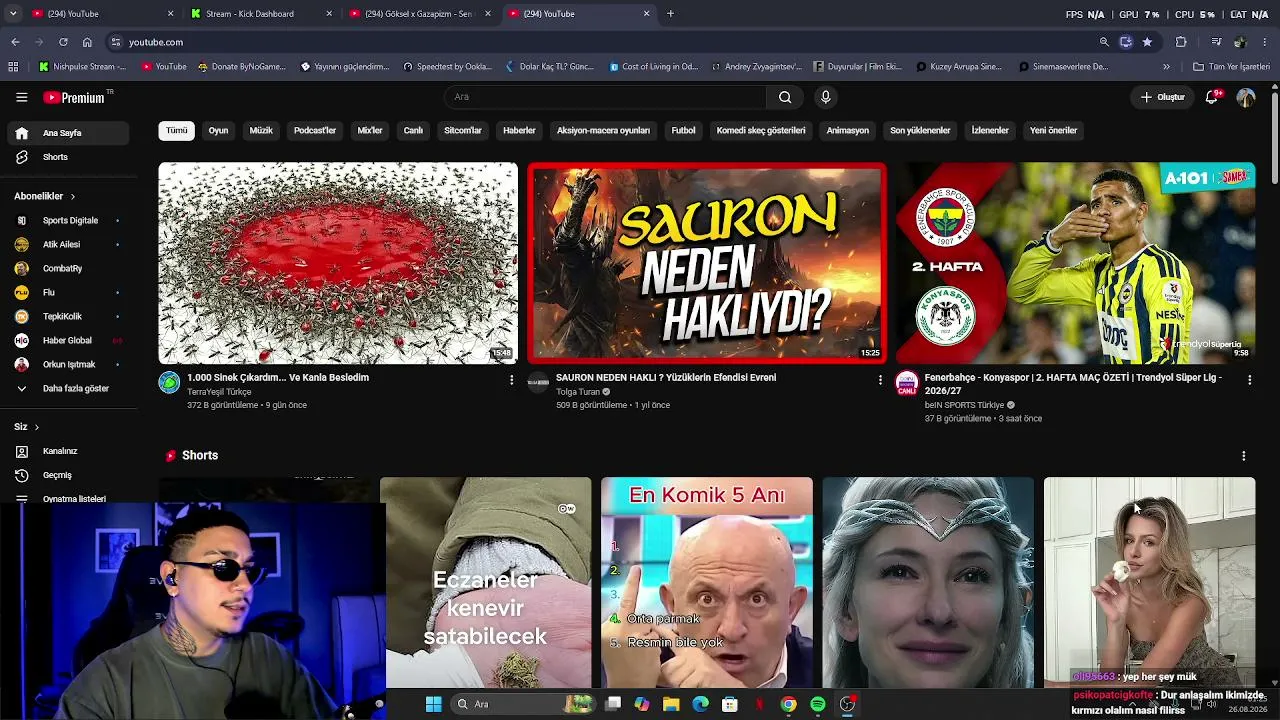Select the Tümü filter chip
This screenshot has height=720, width=1280.
pos(176,131)
